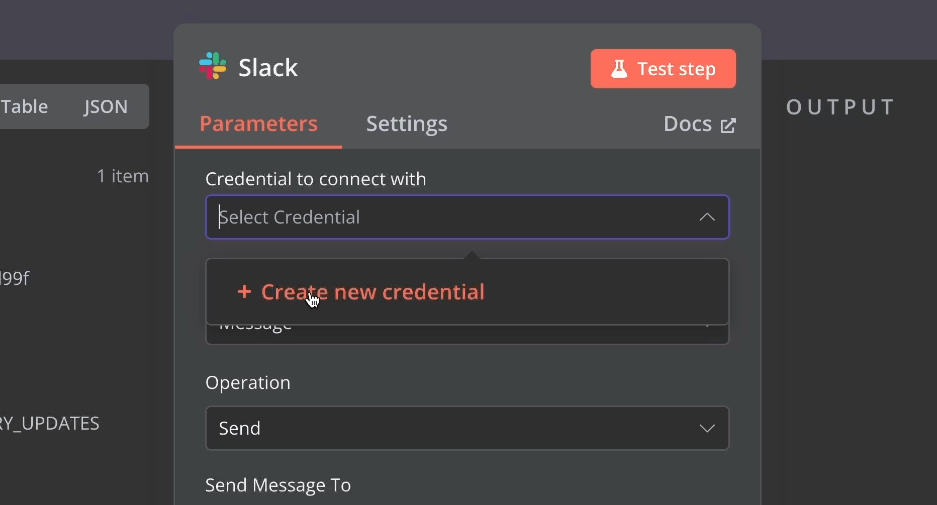Expand the Operation dropdown chevron
Image resolution: width=937 pixels, height=505 pixels.
click(707, 428)
